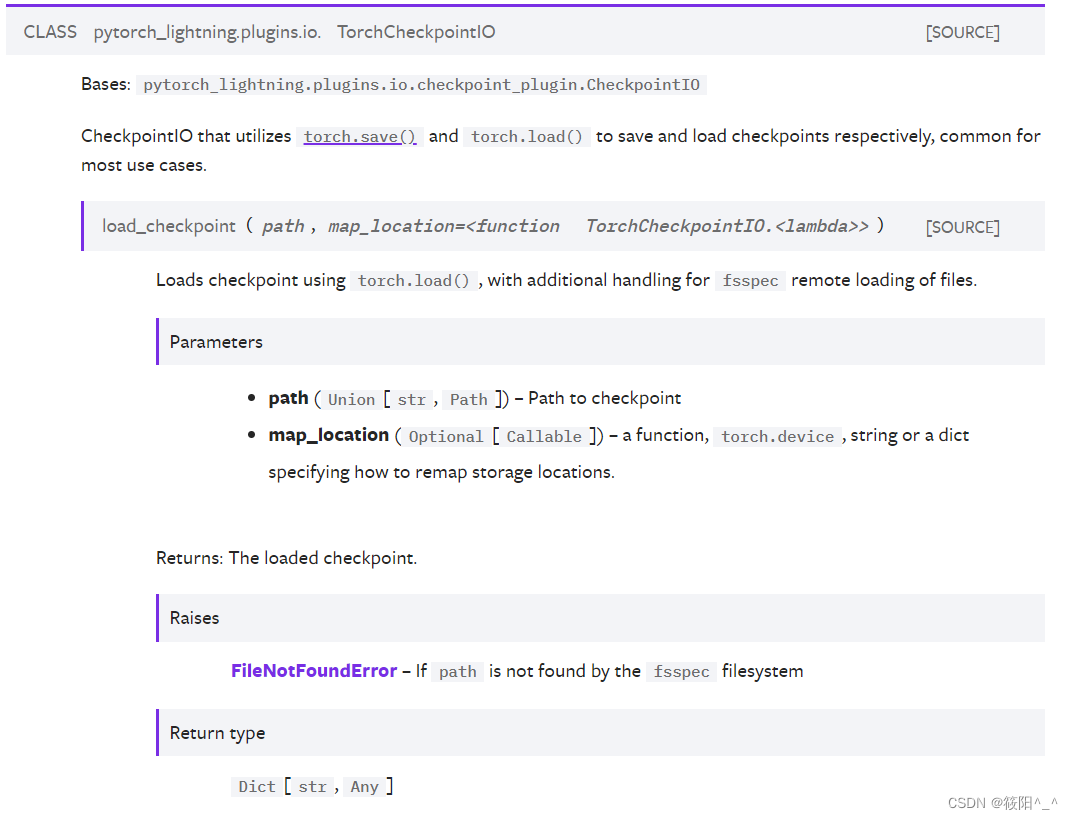Open the Optional type reference for map_location
The width and height of the screenshot is (1073, 820).
(446, 436)
